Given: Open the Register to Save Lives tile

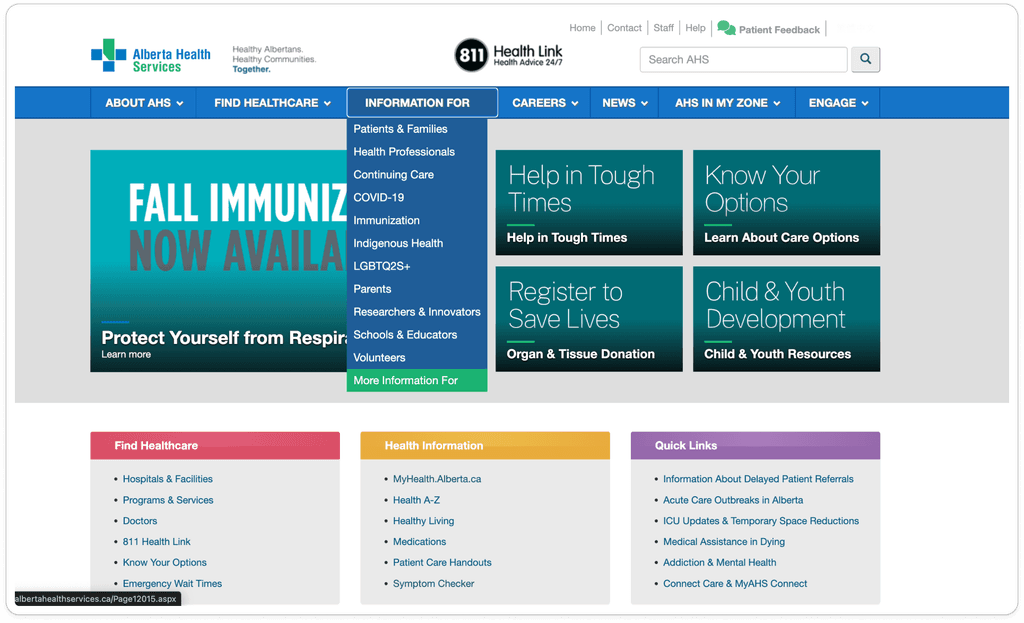Looking at the screenshot, I should pyautogui.click(x=589, y=319).
